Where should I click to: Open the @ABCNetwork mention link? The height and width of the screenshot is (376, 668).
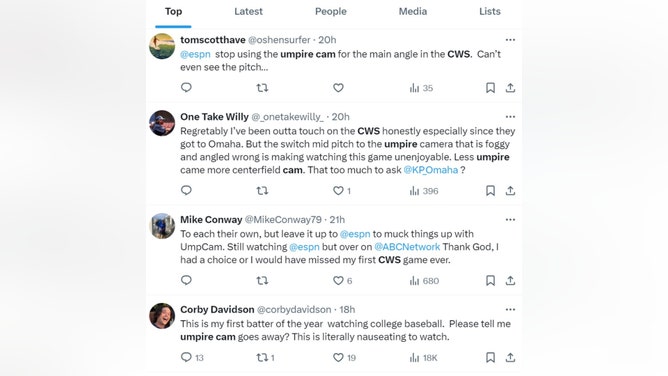pyautogui.click(x=407, y=247)
